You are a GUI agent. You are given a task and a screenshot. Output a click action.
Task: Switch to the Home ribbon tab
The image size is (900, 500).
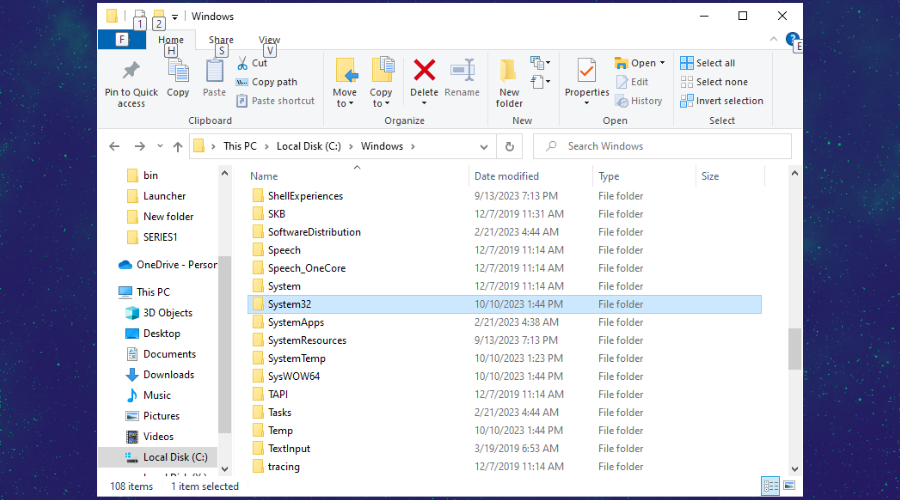point(171,40)
